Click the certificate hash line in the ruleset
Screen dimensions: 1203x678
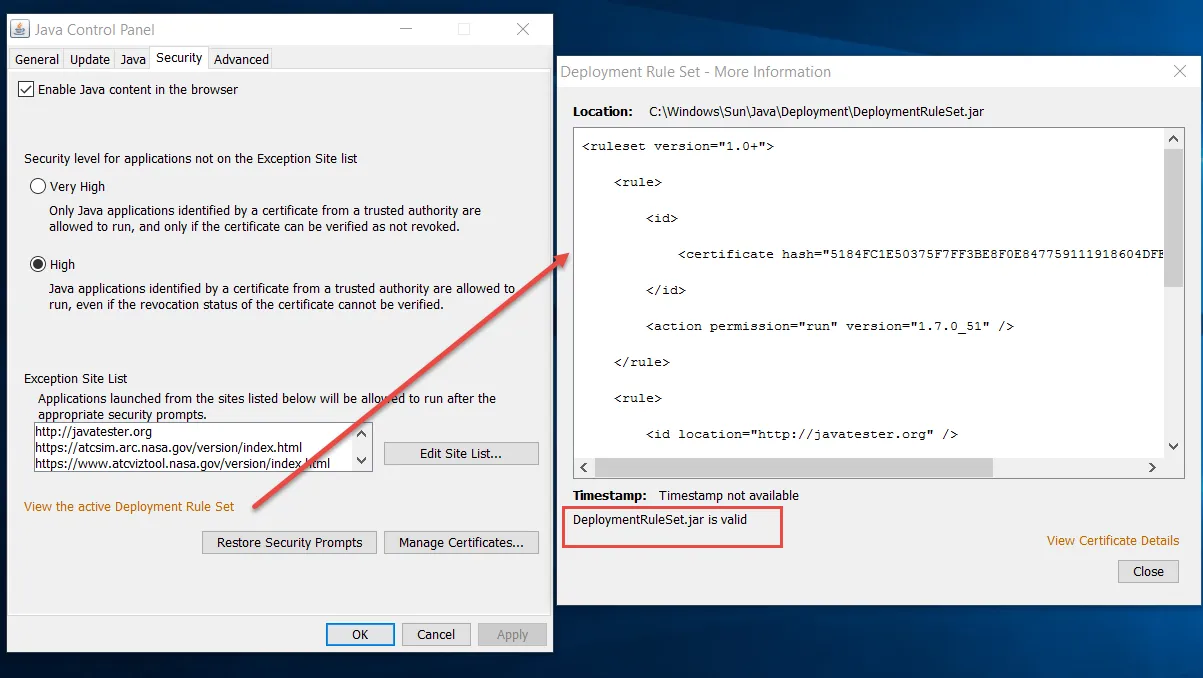(921, 254)
